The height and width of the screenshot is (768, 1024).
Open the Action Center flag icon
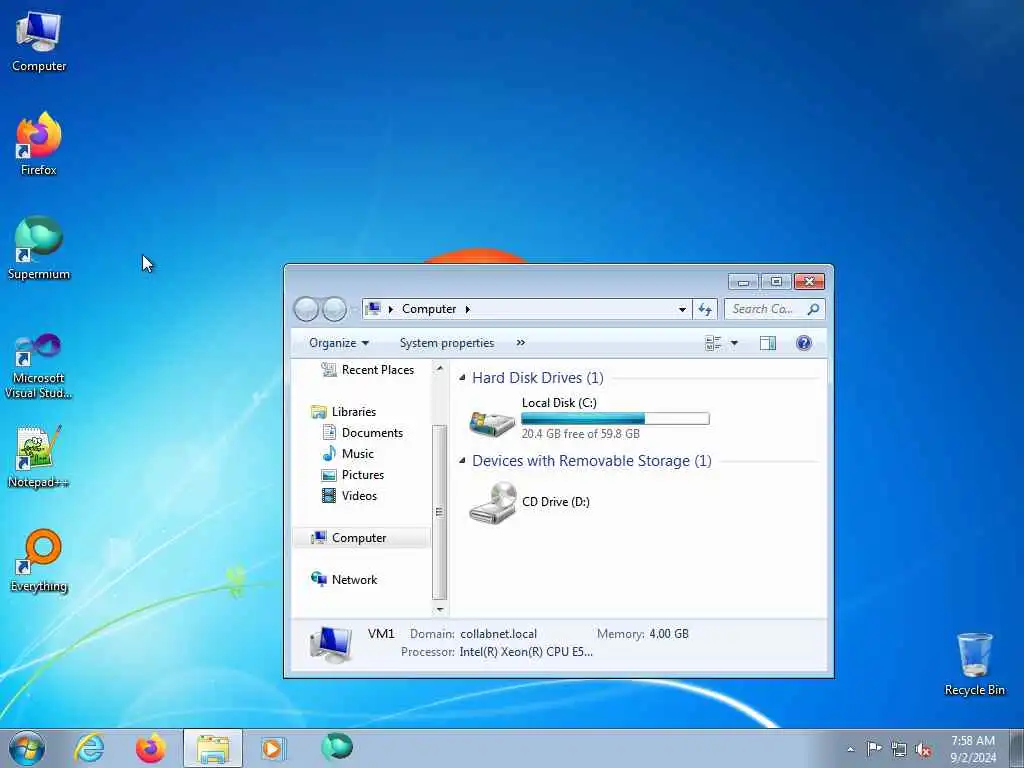click(x=873, y=748)
